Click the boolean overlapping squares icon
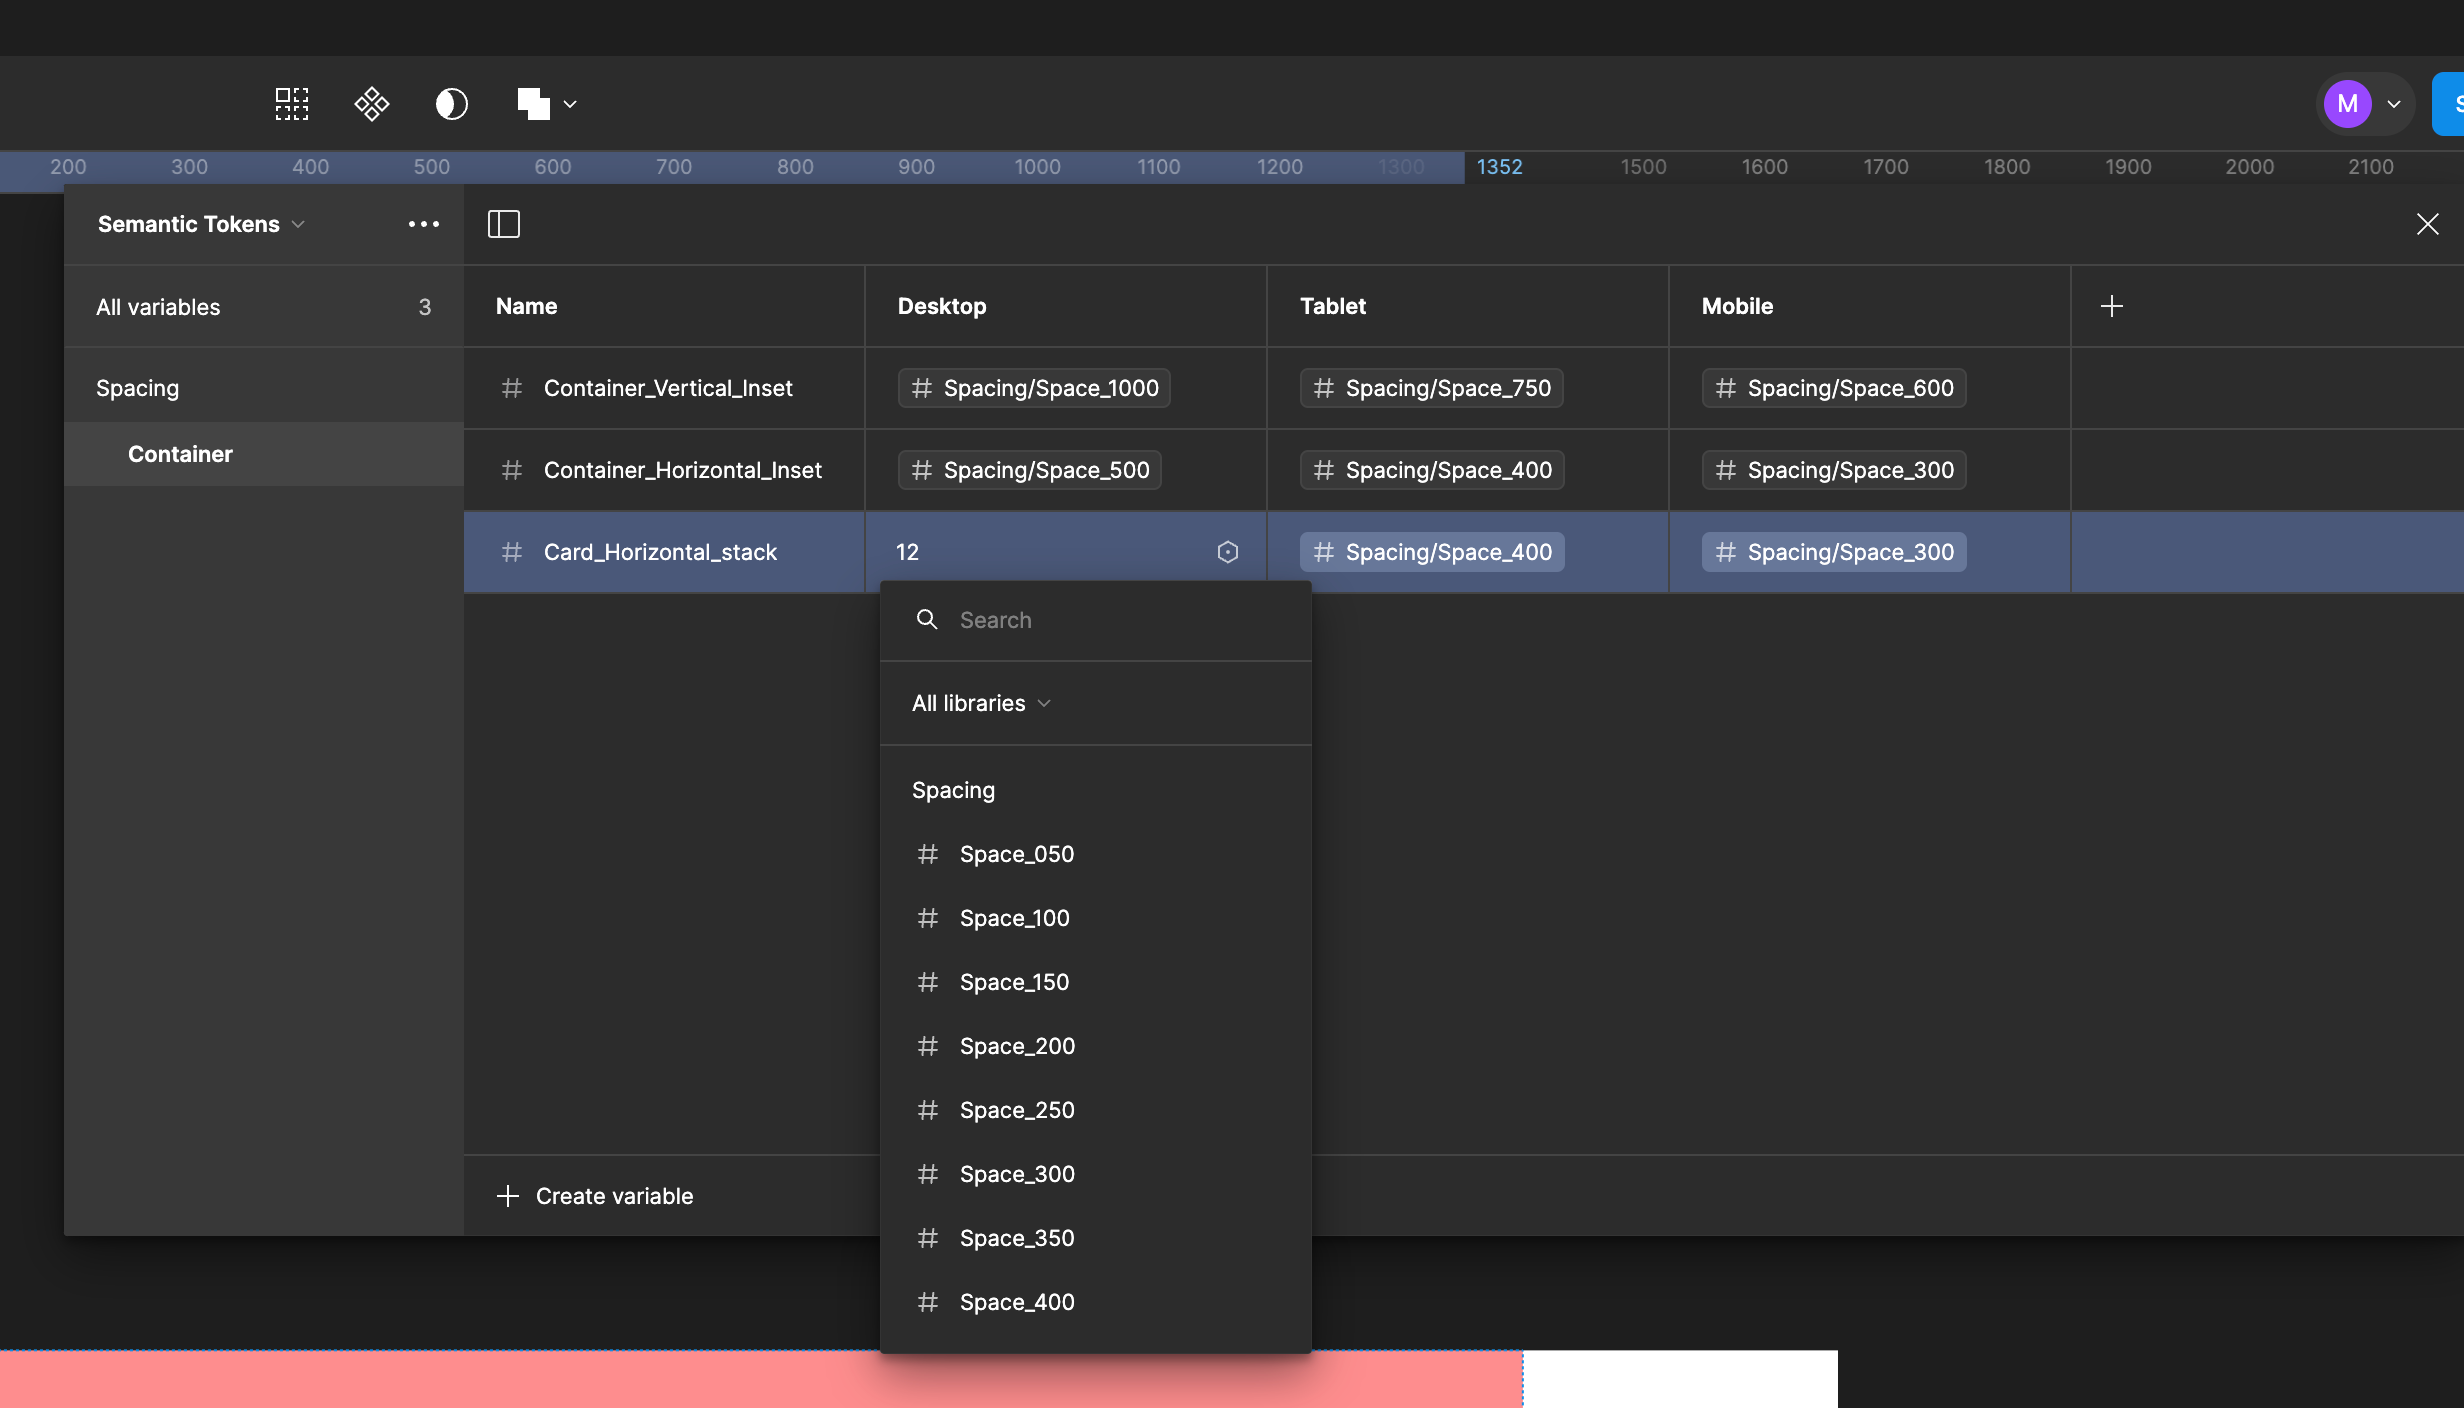Image resolution: width=2464 pixels, height=1408 pixels. pos(534,104)
